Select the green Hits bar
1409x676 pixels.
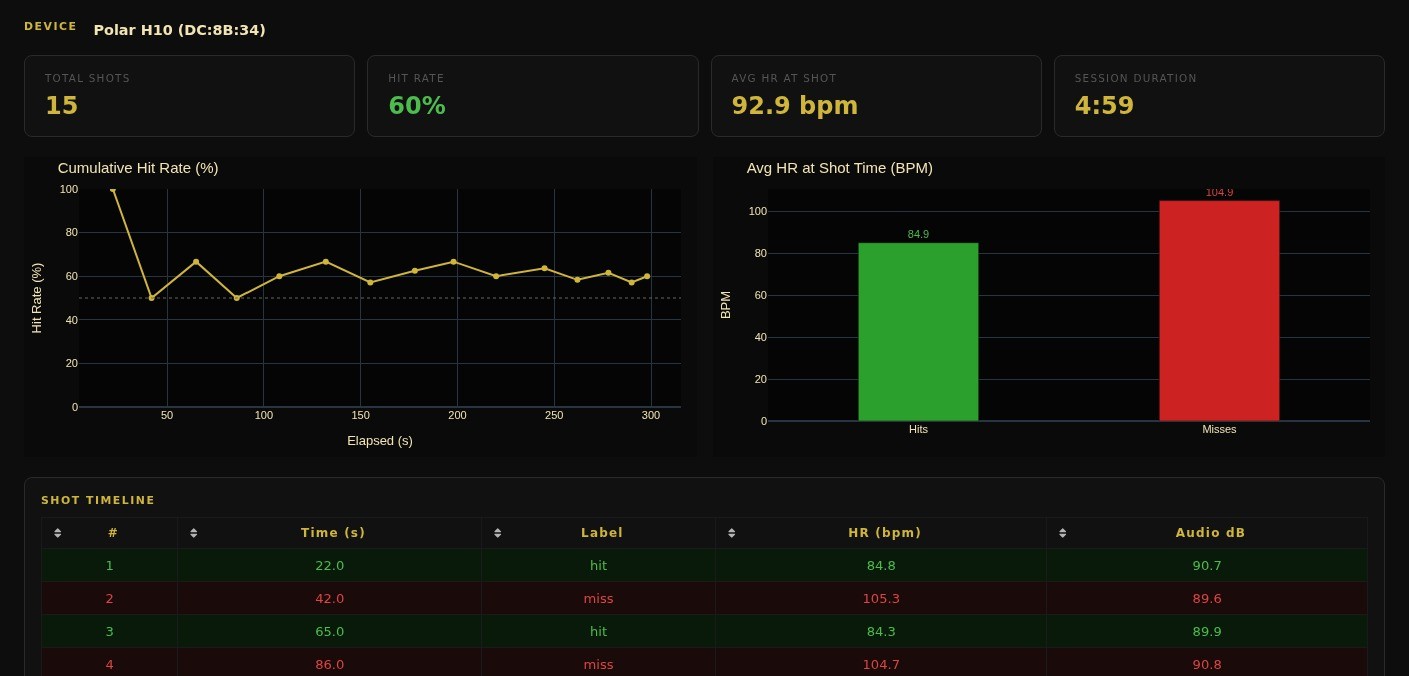point(918,332)
